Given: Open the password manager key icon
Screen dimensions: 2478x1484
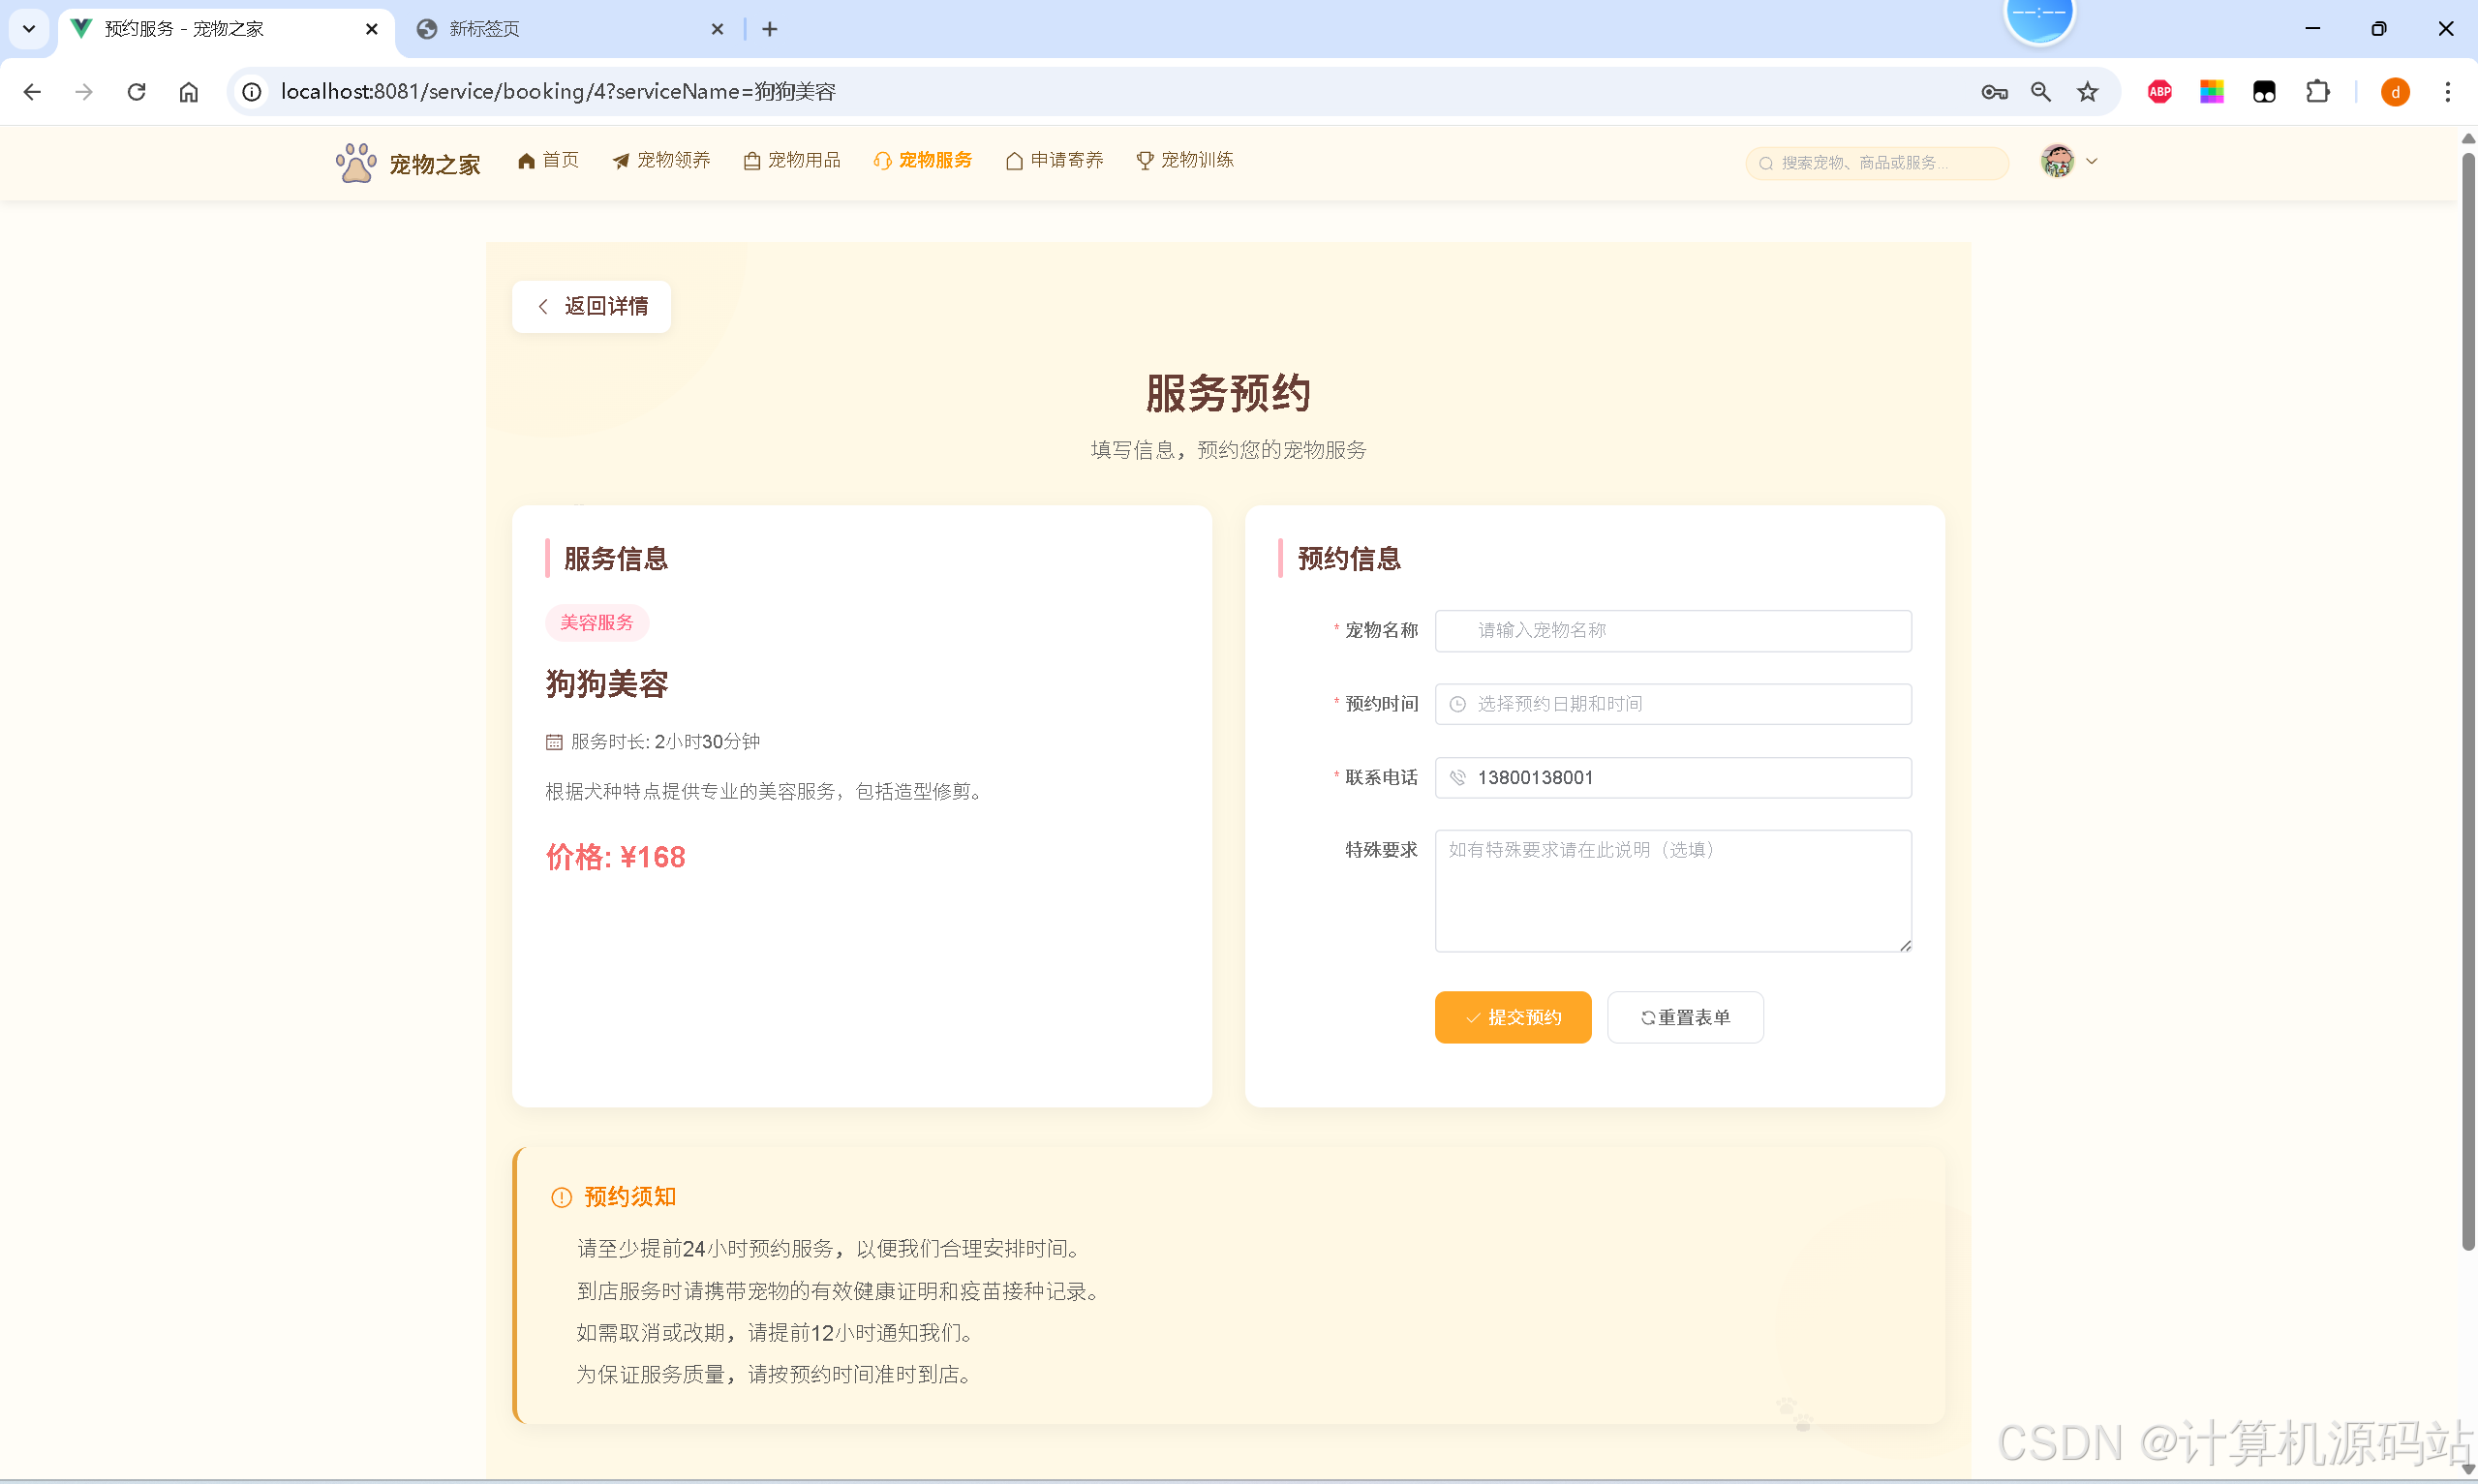Looking at the screenshot, I should tap(1994, 92).
